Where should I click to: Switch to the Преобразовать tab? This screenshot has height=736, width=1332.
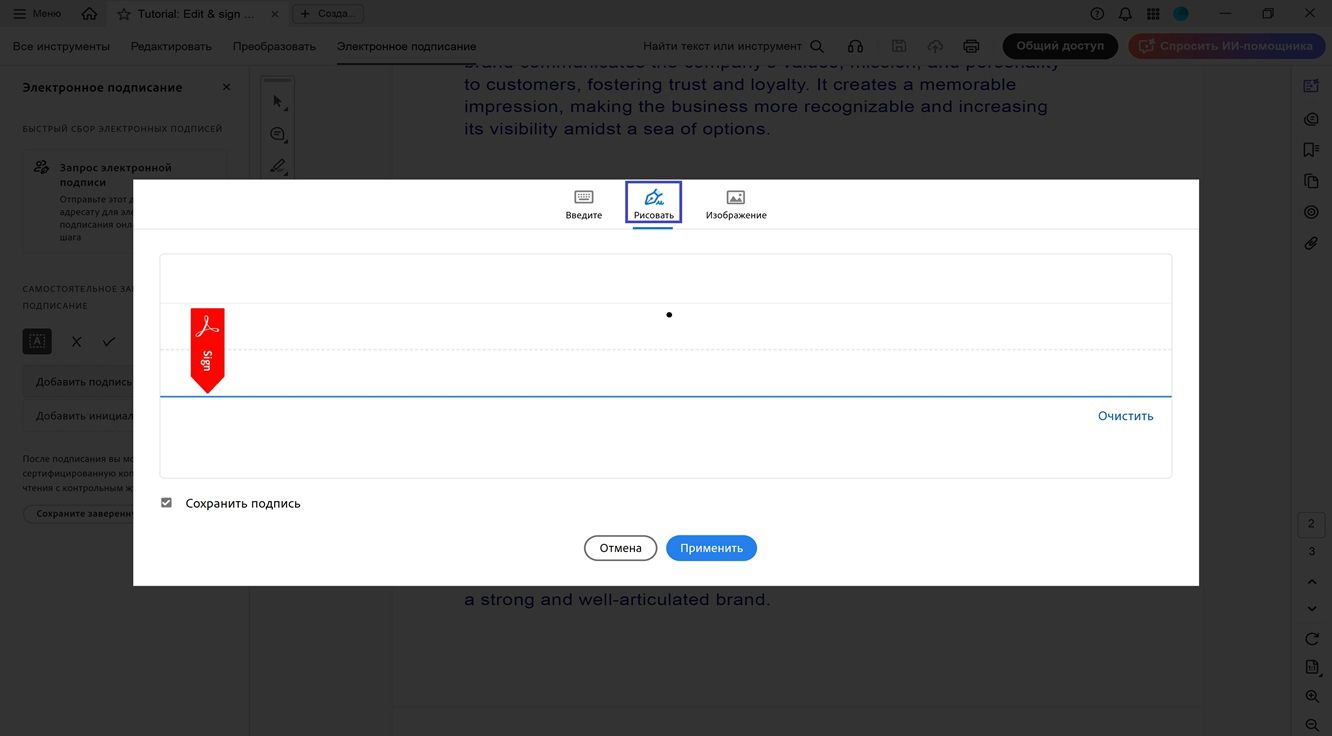pyautogui.click(x=274, y=46)
